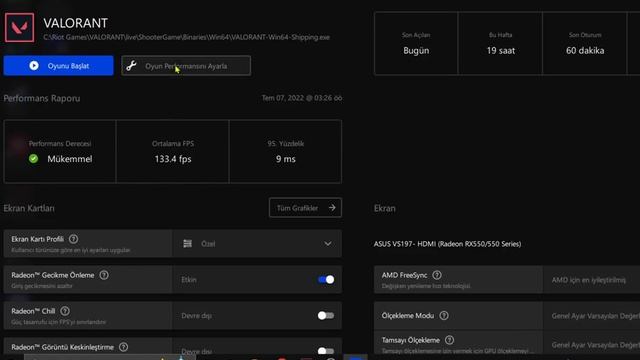Click help icon next to Ekran Kartı Profili
Image resolution: width=640 pixels, height=360 pixels.
point(73,239)
